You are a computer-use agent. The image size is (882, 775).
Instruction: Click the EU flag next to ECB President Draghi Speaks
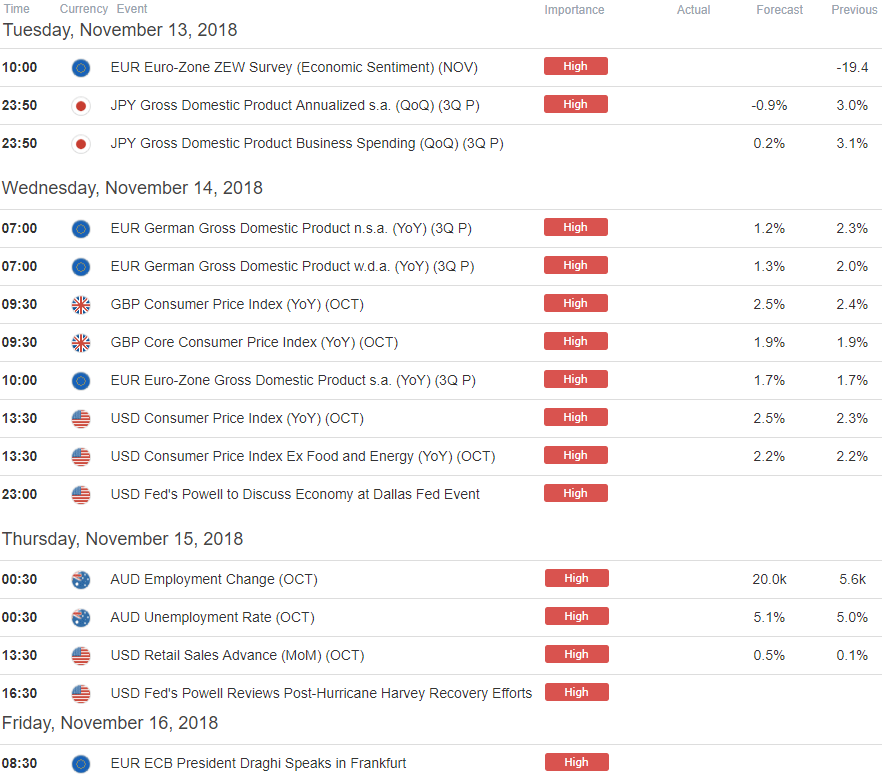click(81, 764)
